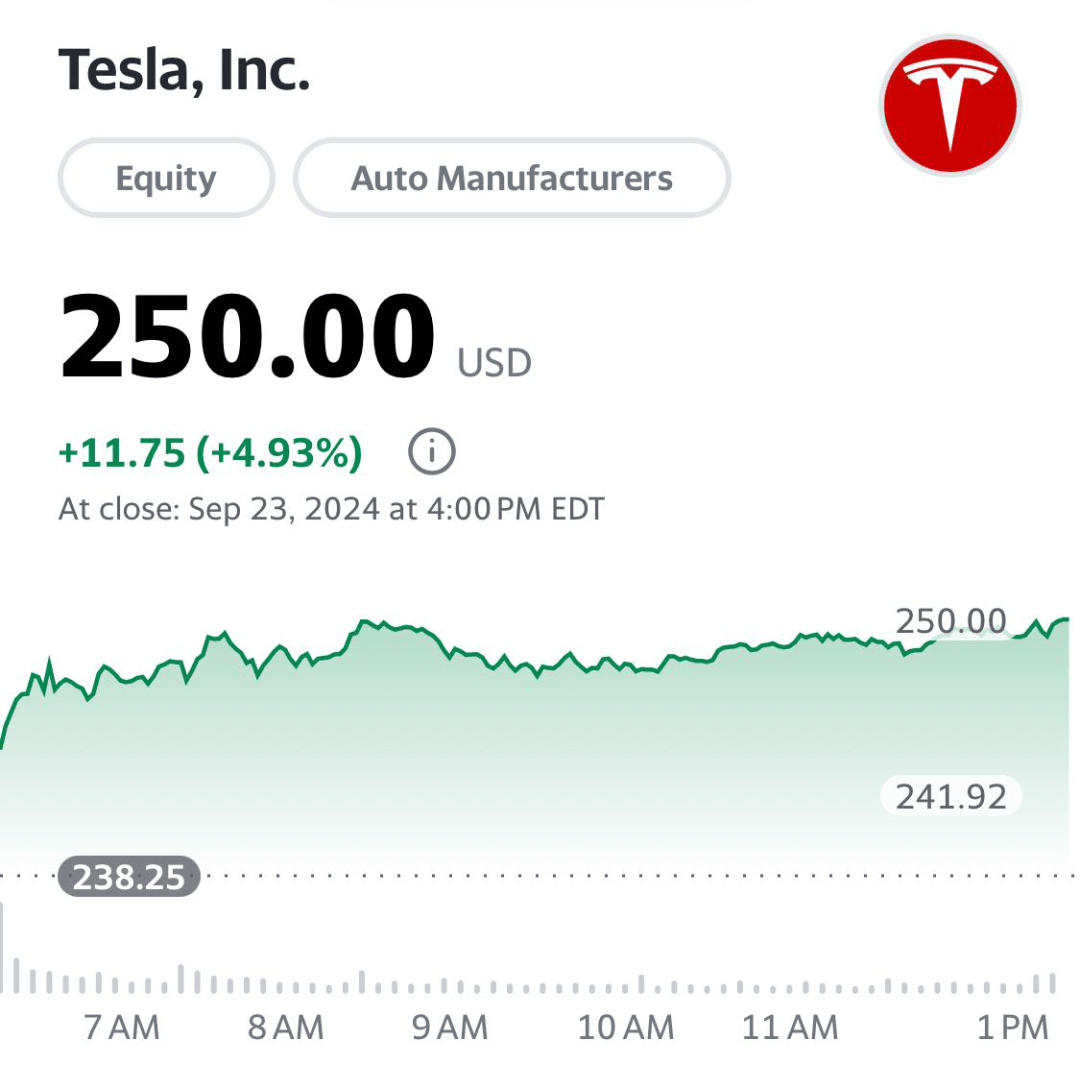This screenshot has width=1080, height=1088.
Task: Select the 1 PM time axis label
Action: (x=1013, y=1027)
